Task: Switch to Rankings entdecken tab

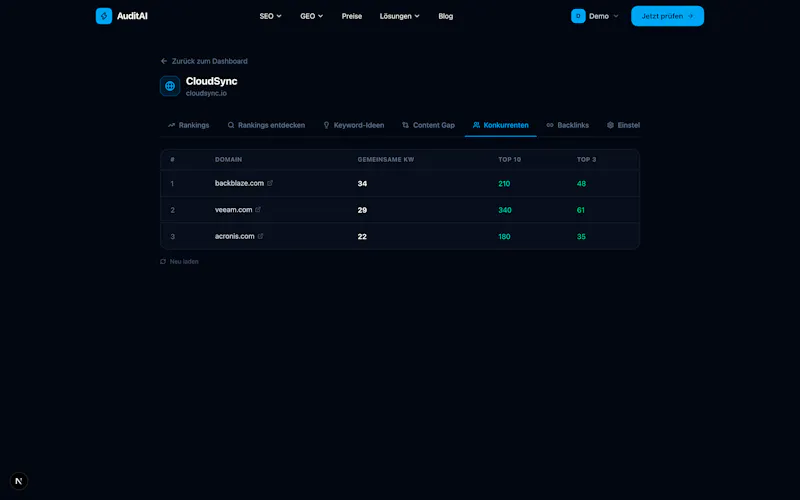Action: [x=266, y=125]
